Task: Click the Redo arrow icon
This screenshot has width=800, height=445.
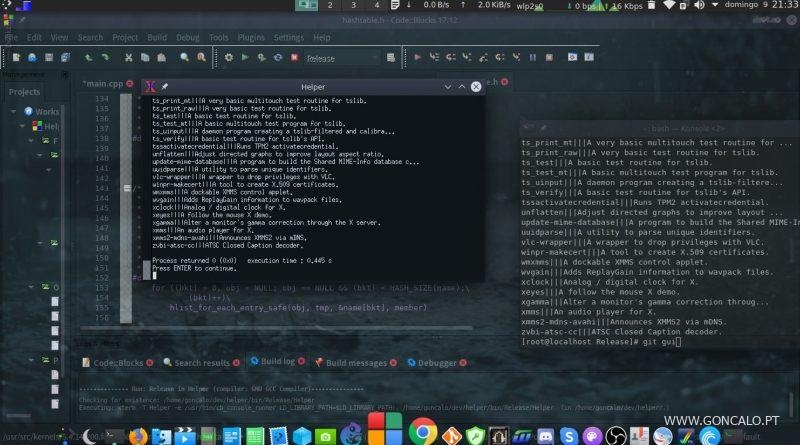Action: 105,58
